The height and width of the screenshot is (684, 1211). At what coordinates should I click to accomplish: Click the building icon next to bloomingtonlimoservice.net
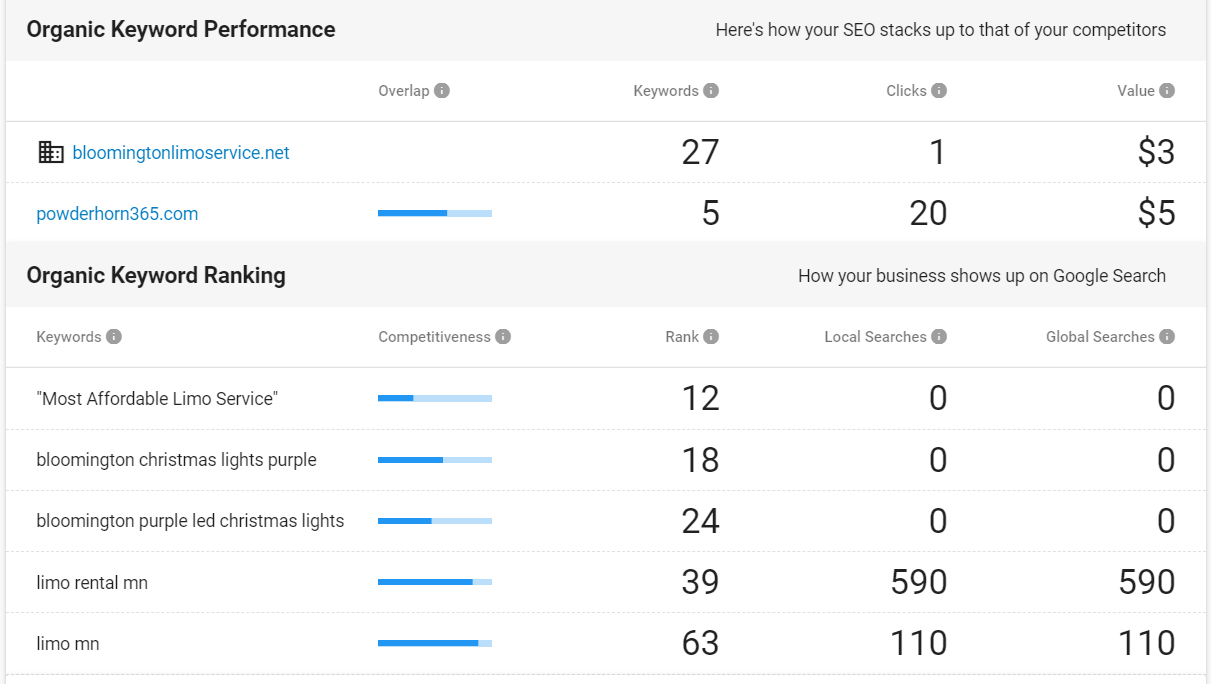(50, 152)
